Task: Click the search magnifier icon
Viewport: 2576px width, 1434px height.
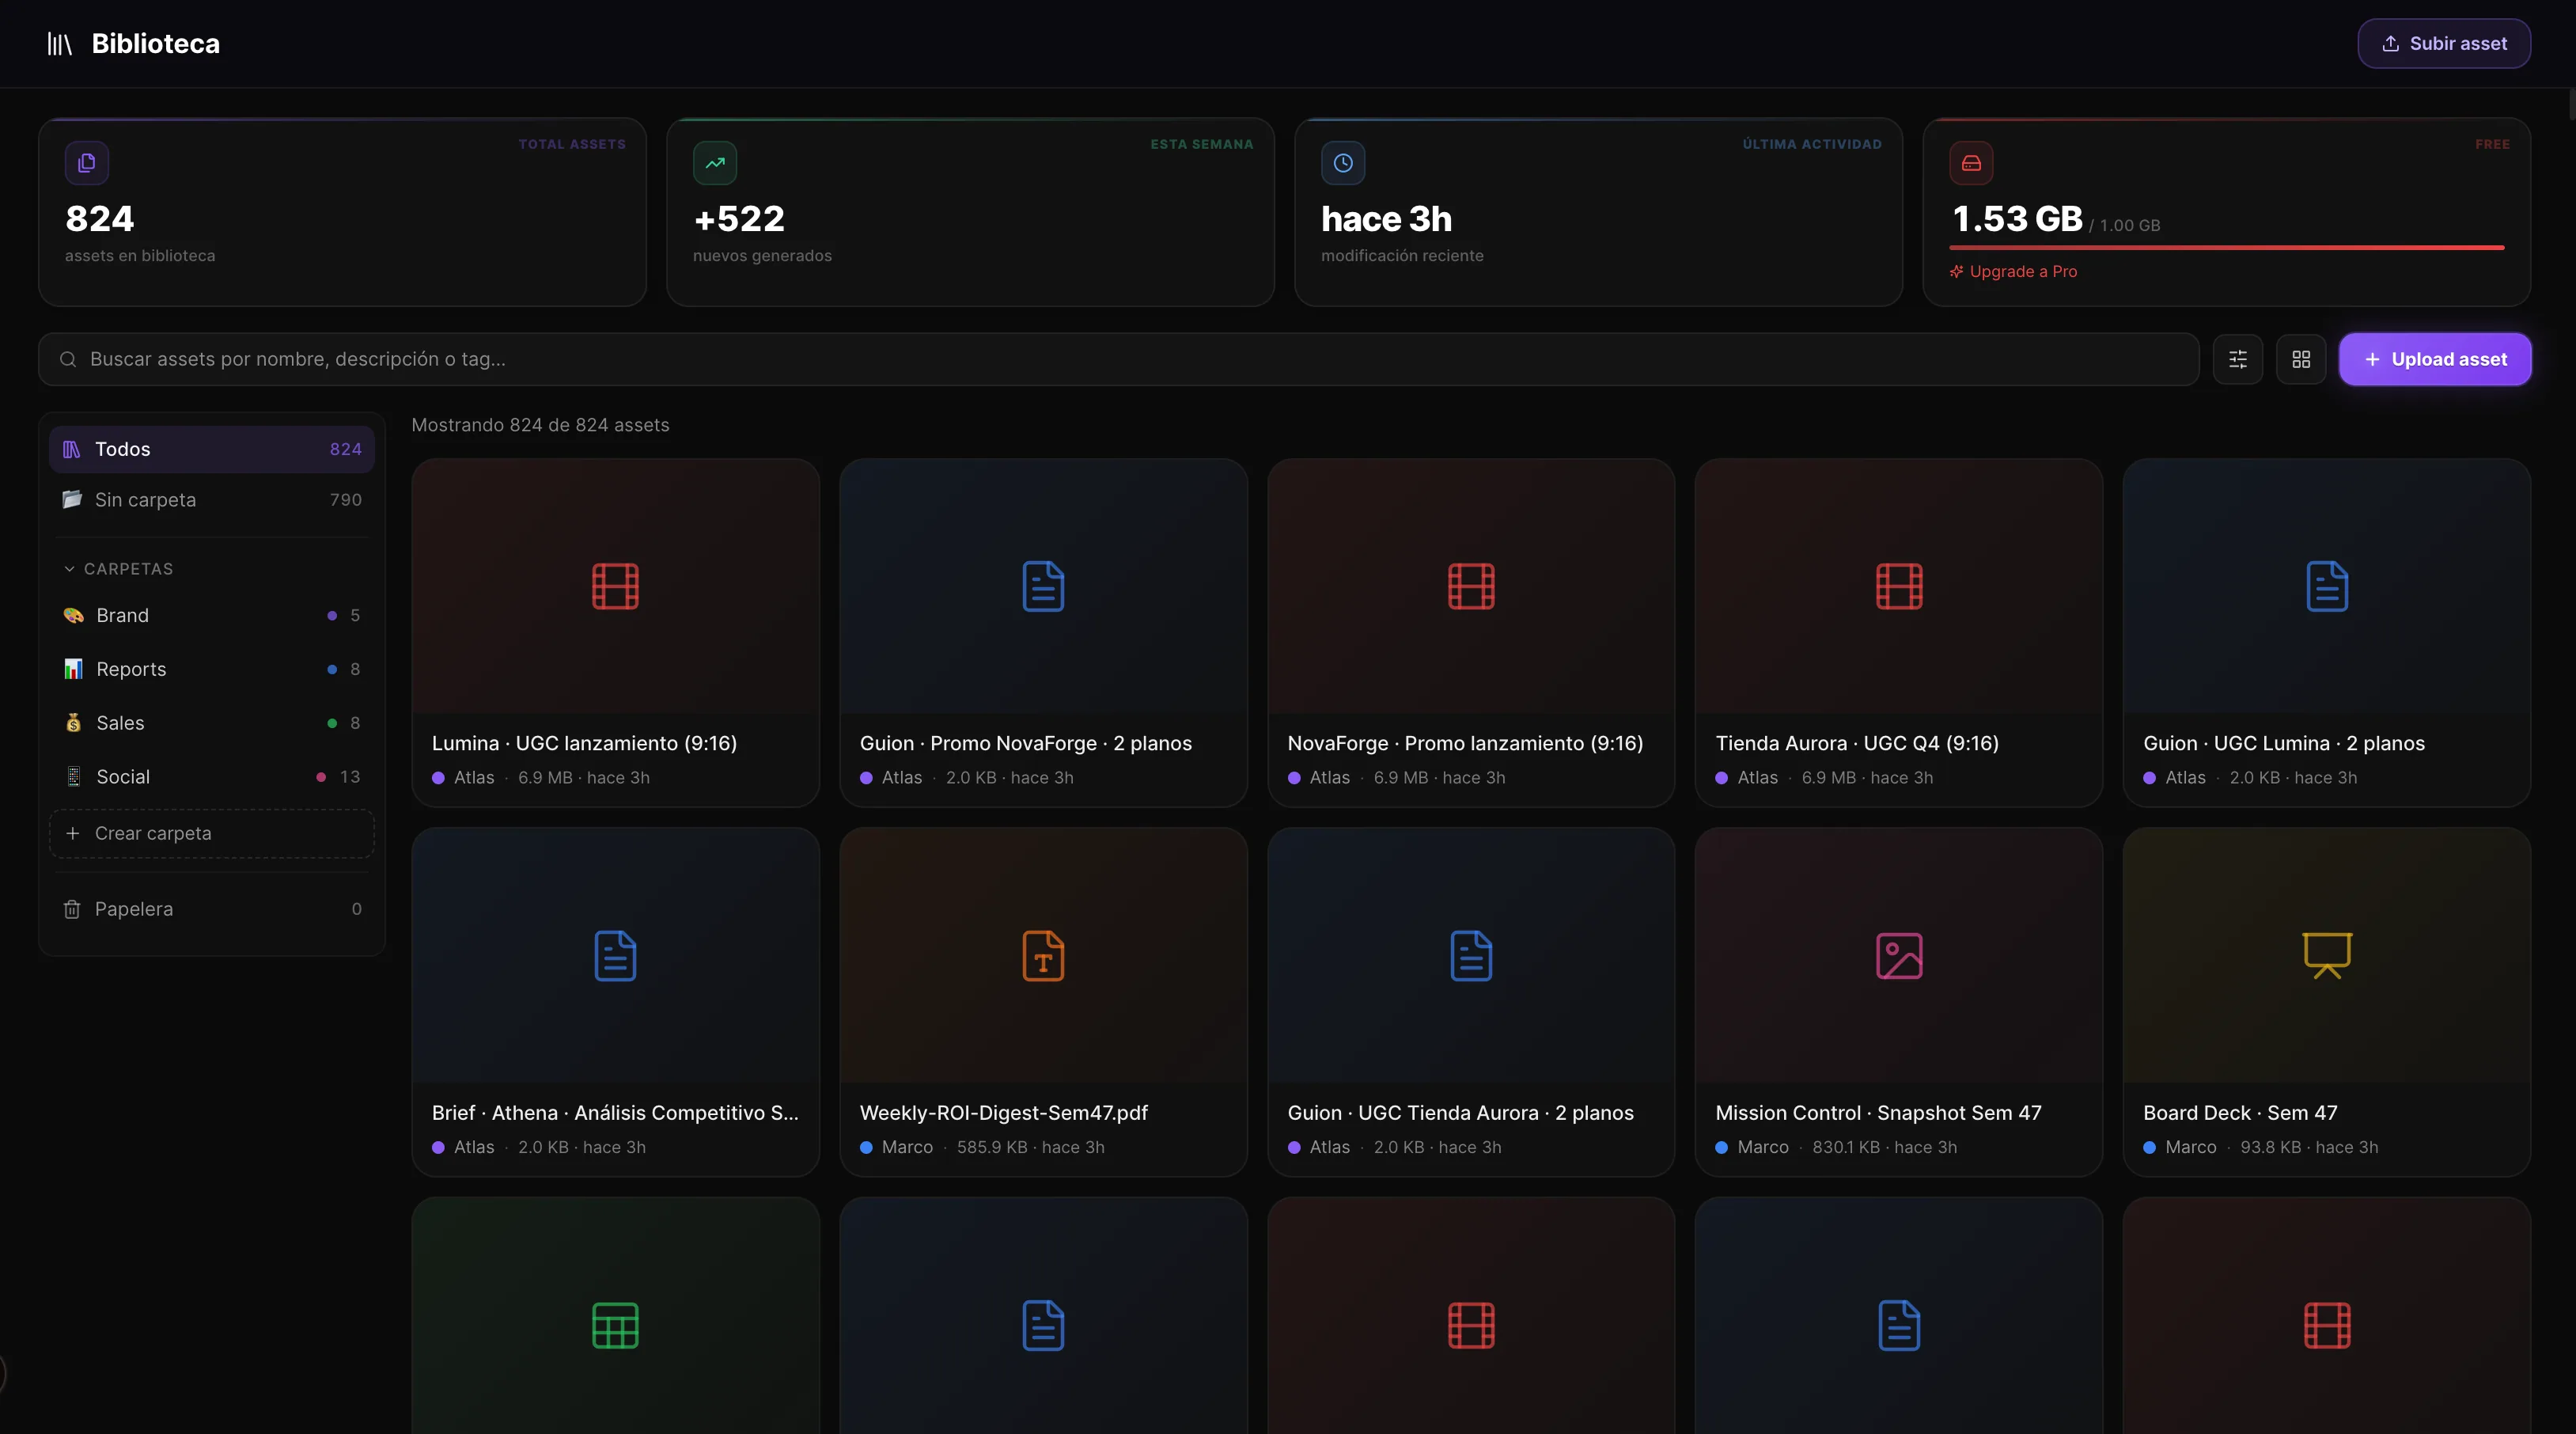Action: 68,359
